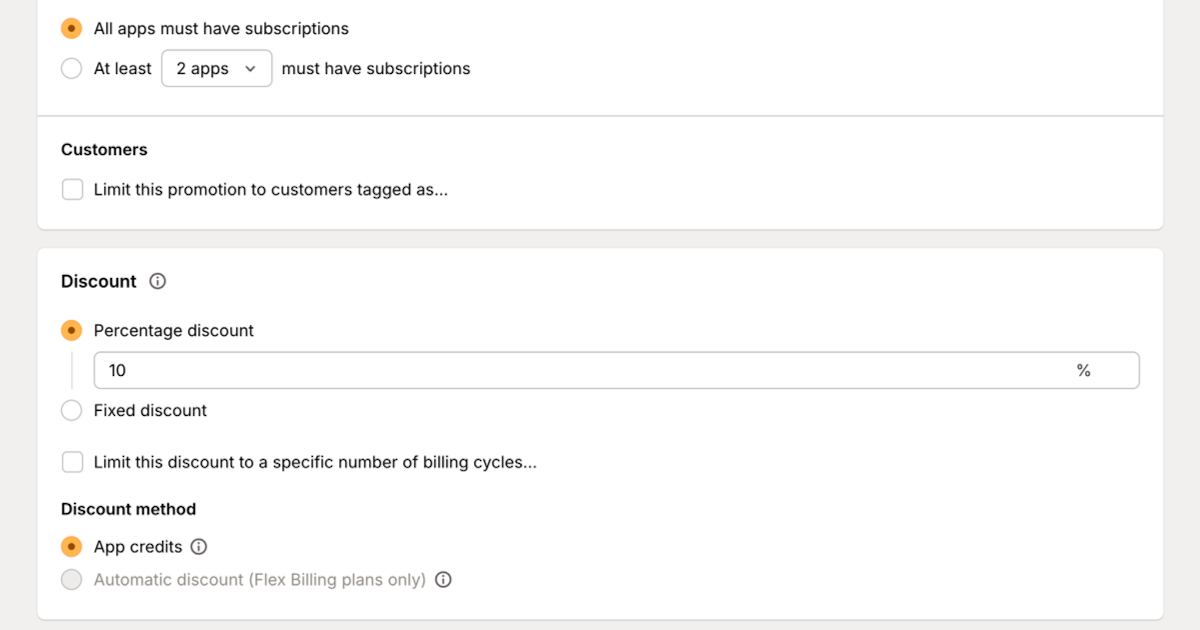Enable limiting promotion to tagged customers checkbox
1200x630 pixels.
tap(72, 190)
